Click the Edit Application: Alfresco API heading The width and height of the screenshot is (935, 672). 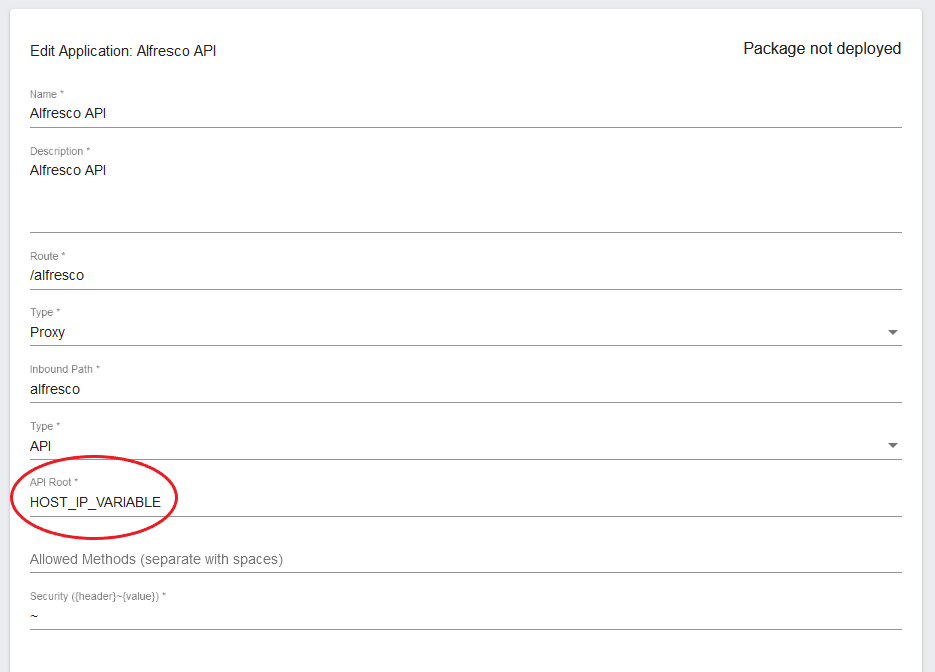(123, 51)
